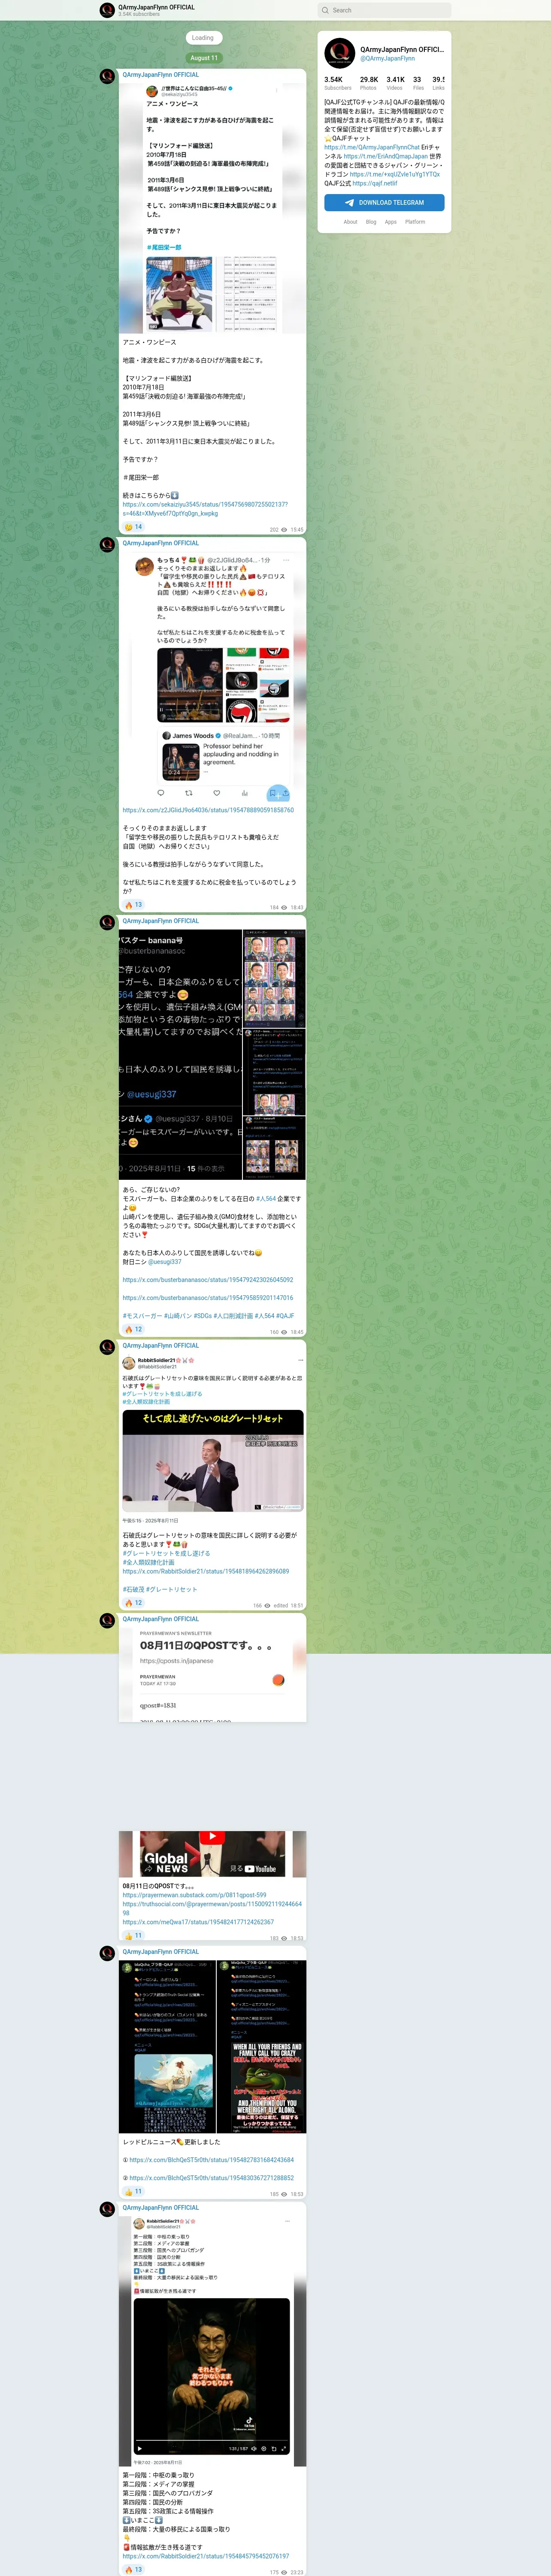Viewport: 551px width, 2576px height.
Task: Click the 15:45 post timestamp
Action: pyautogui.click(x=297, y=530)
